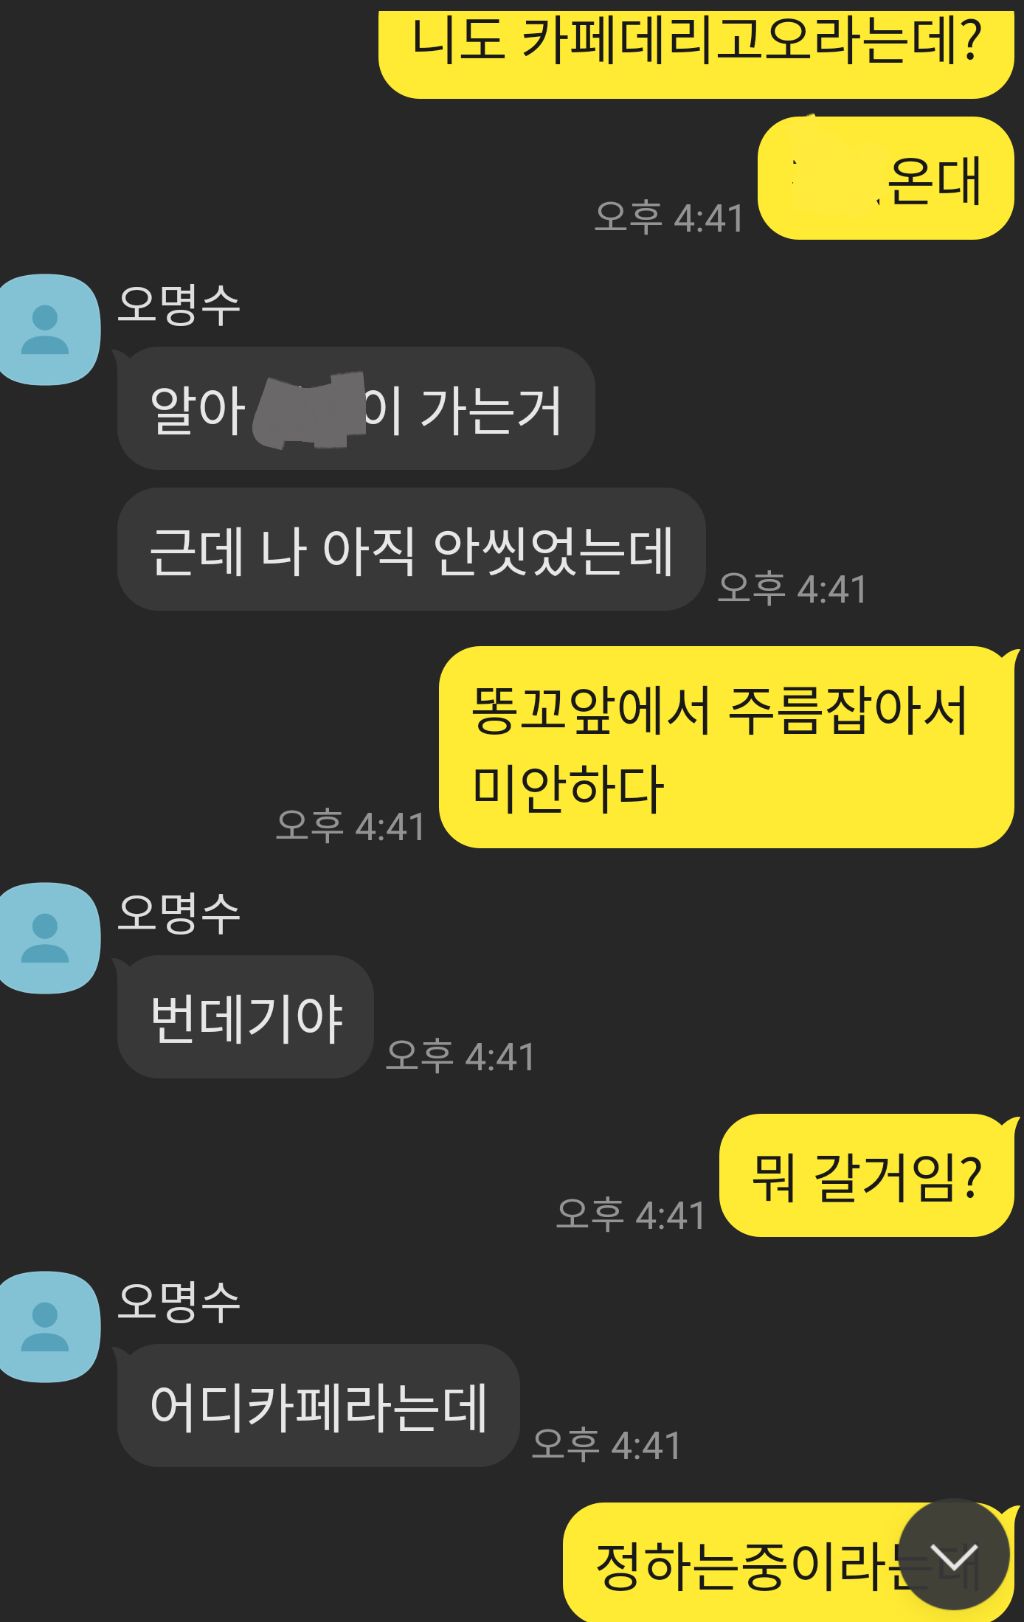Image resolution: width=1024 pixels, height=1622 pixels.
Task: Select the '어디카페라는데' gray bubble
Action: coord(318,1406)
